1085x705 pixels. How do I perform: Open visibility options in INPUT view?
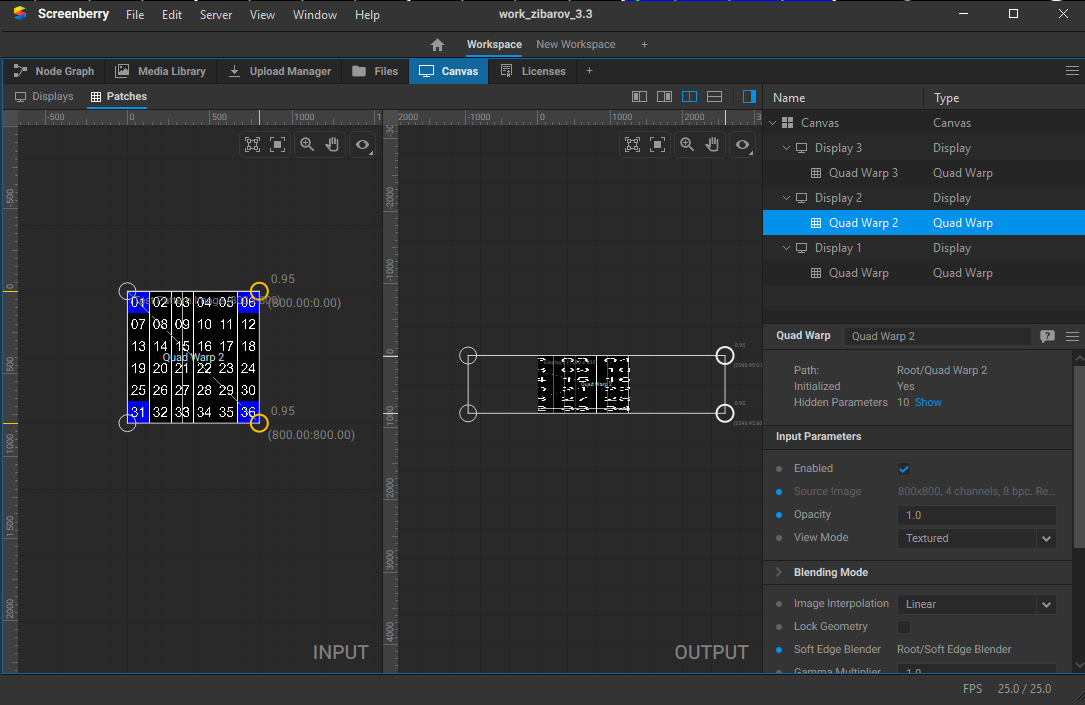pyautogui.click(x=362, y=144)
